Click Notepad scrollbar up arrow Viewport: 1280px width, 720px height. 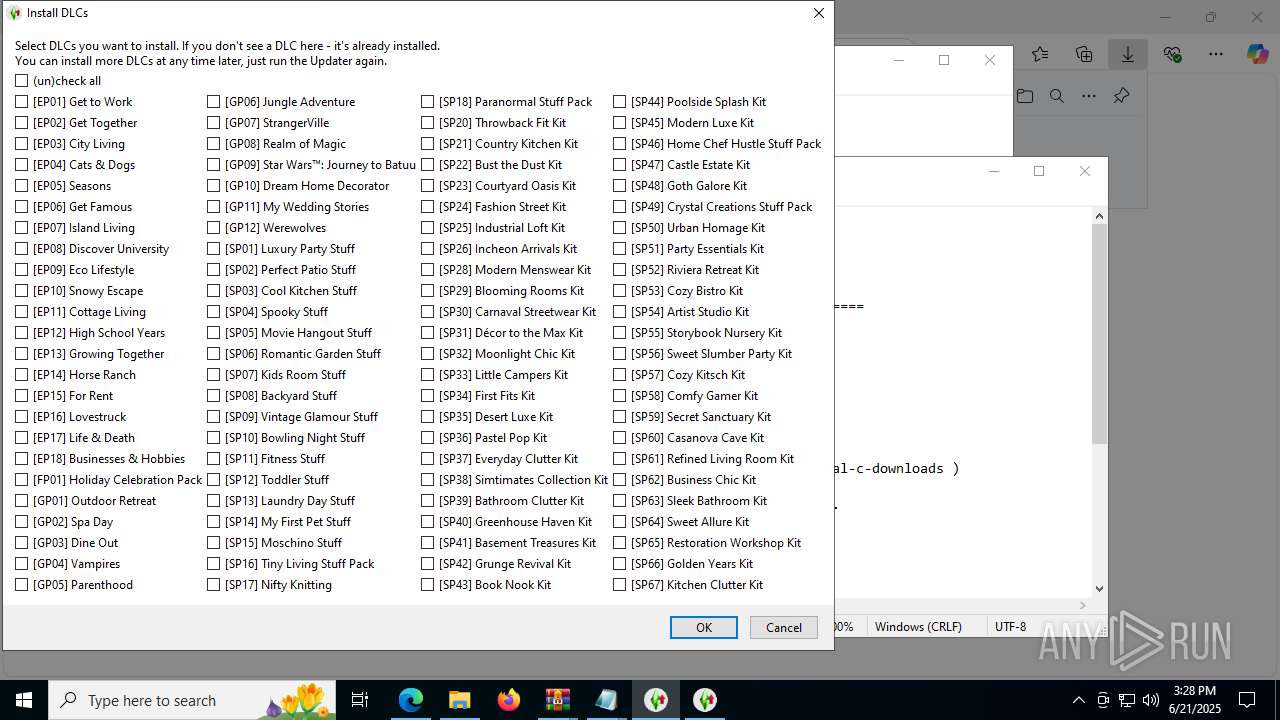click(x=1099, y=216)
